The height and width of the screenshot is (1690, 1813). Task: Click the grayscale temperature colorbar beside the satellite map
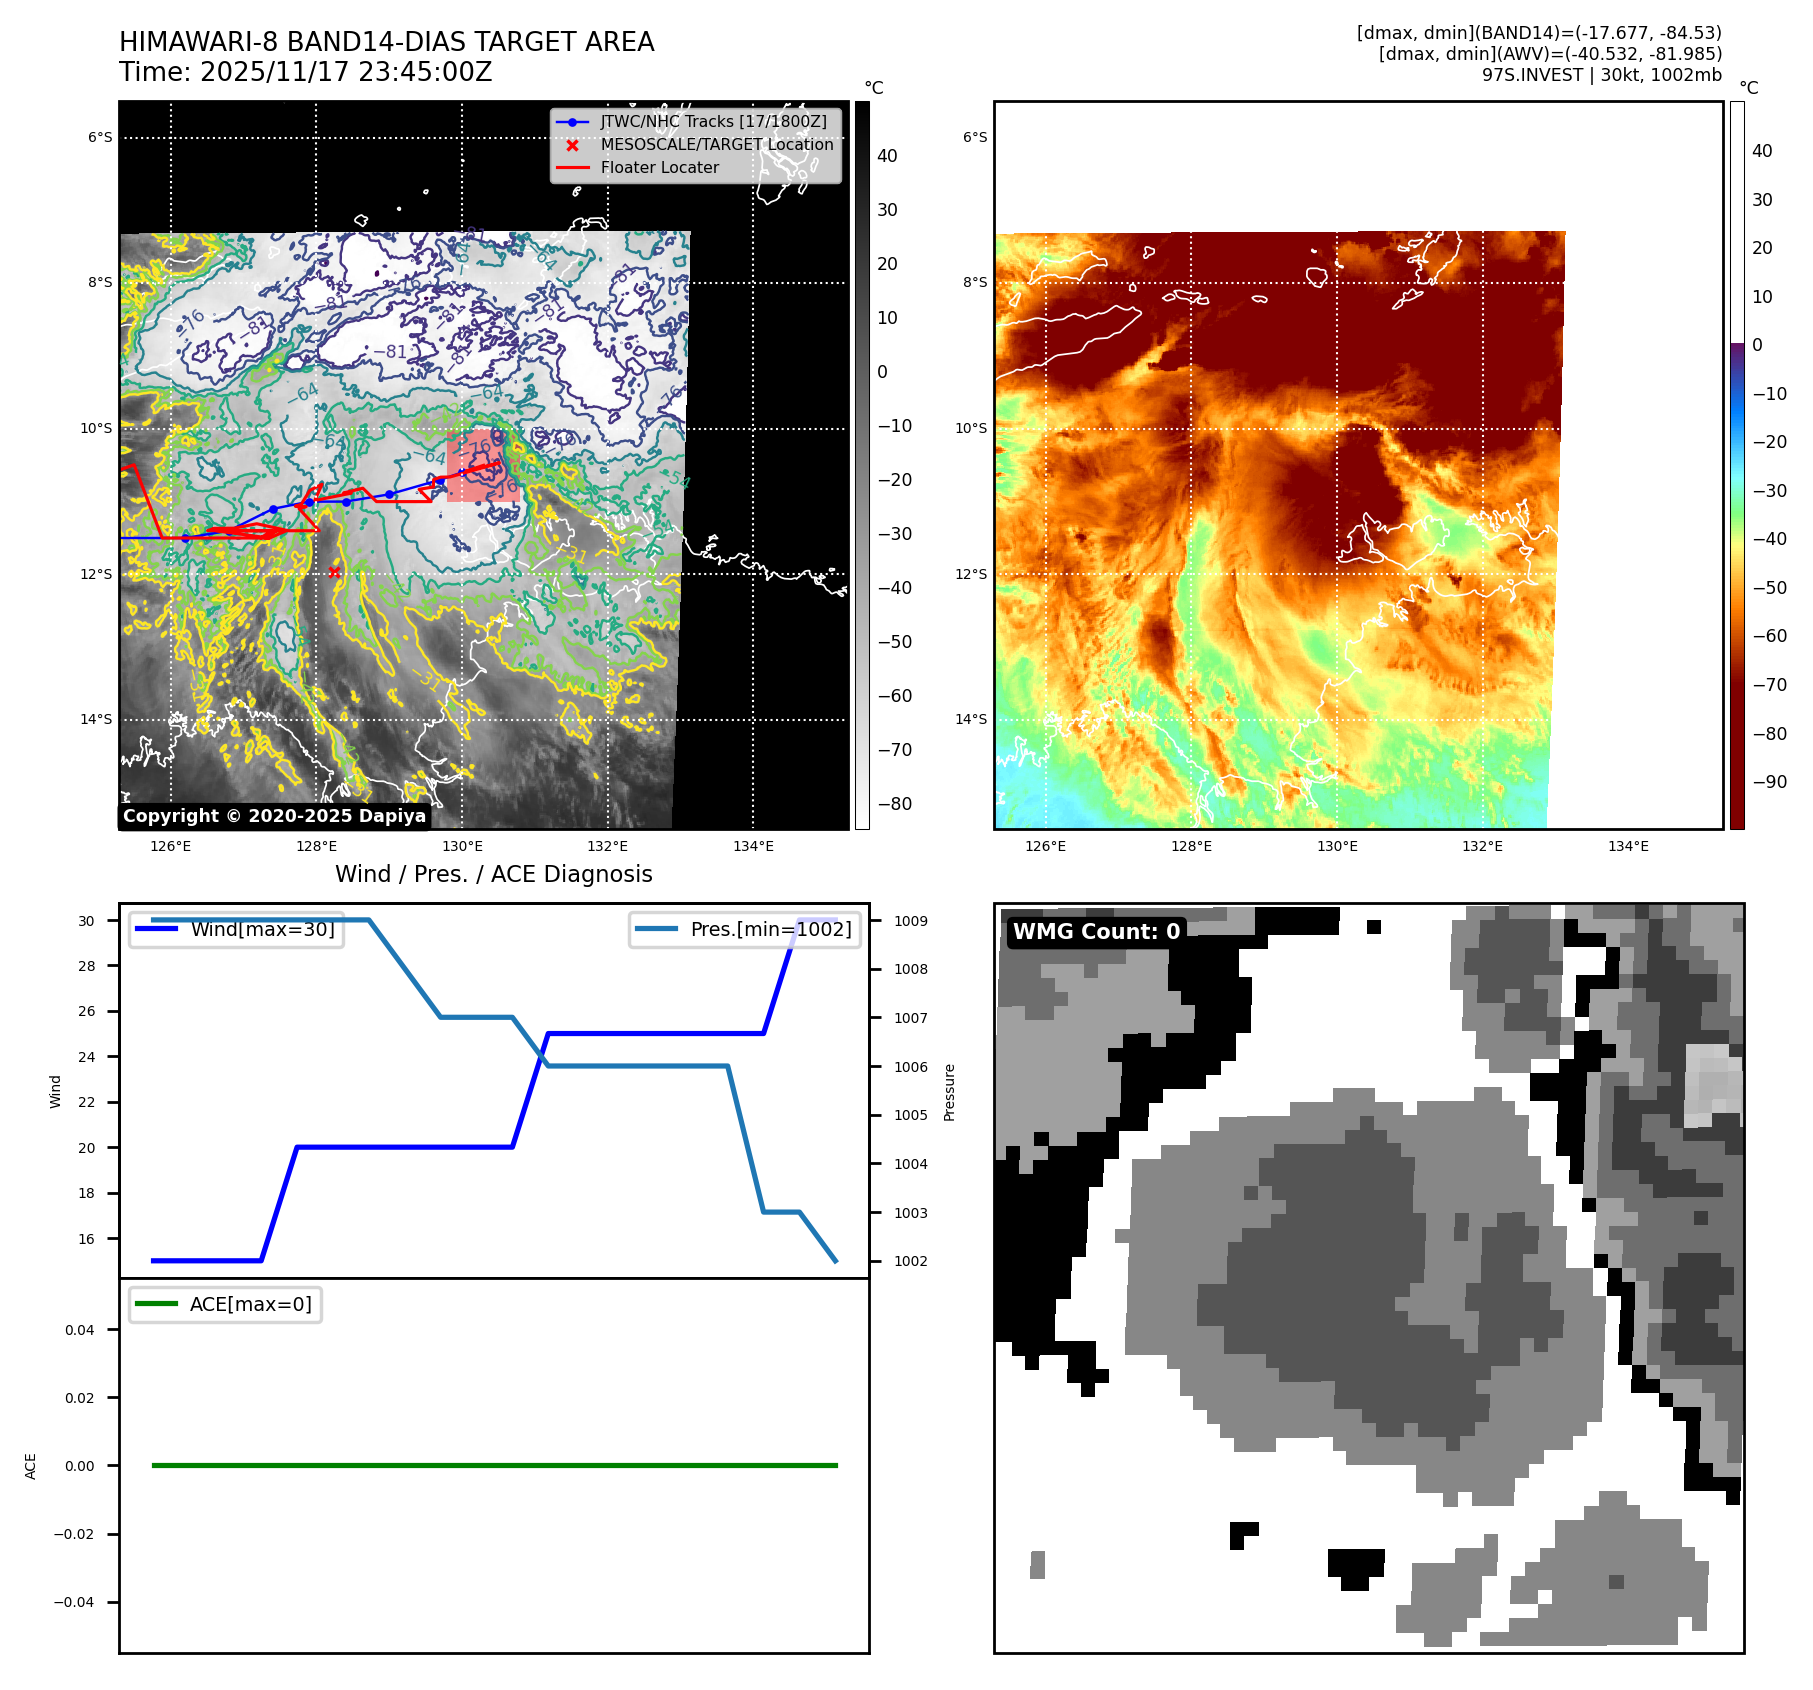[x=862, y=465]
